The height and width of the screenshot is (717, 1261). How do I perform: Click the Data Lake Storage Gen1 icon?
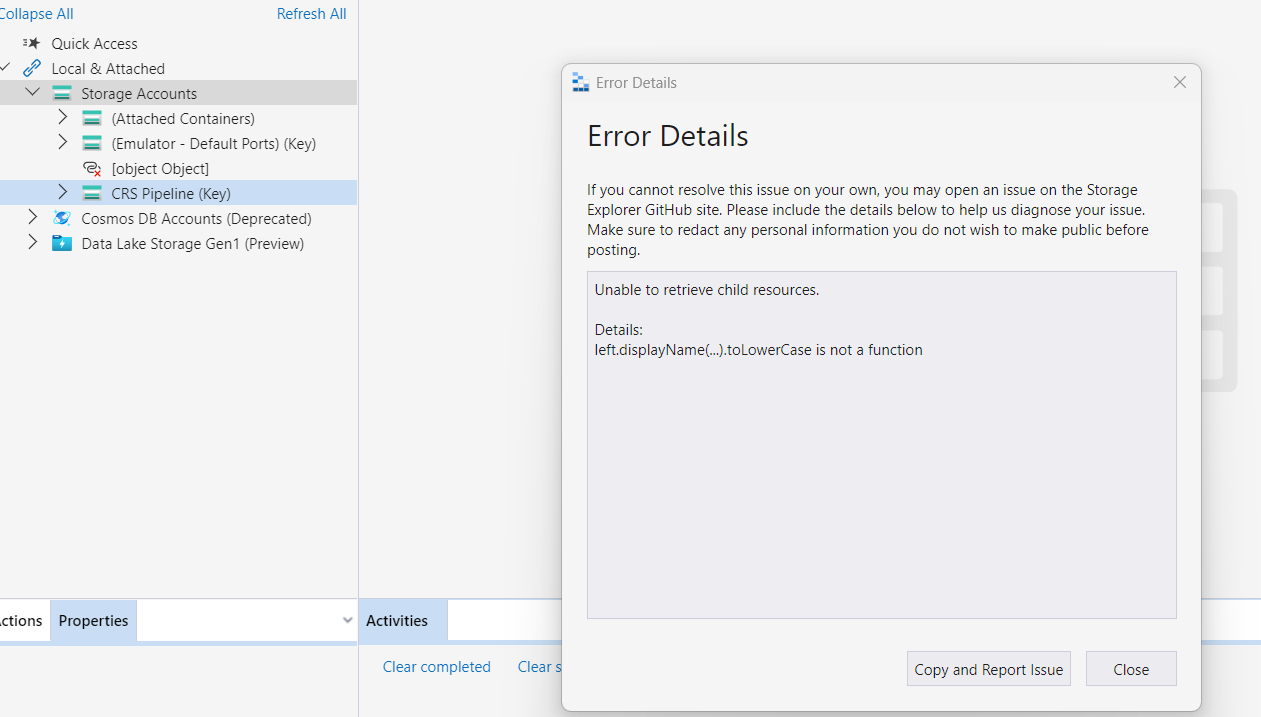(x=61, y=243)
